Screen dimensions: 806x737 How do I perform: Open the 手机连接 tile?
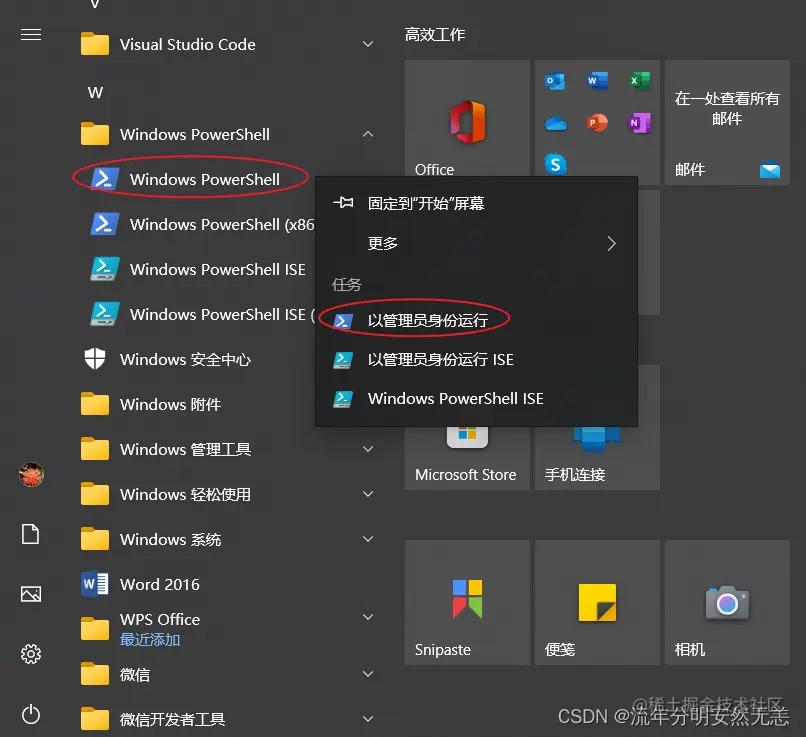[597, 457]
